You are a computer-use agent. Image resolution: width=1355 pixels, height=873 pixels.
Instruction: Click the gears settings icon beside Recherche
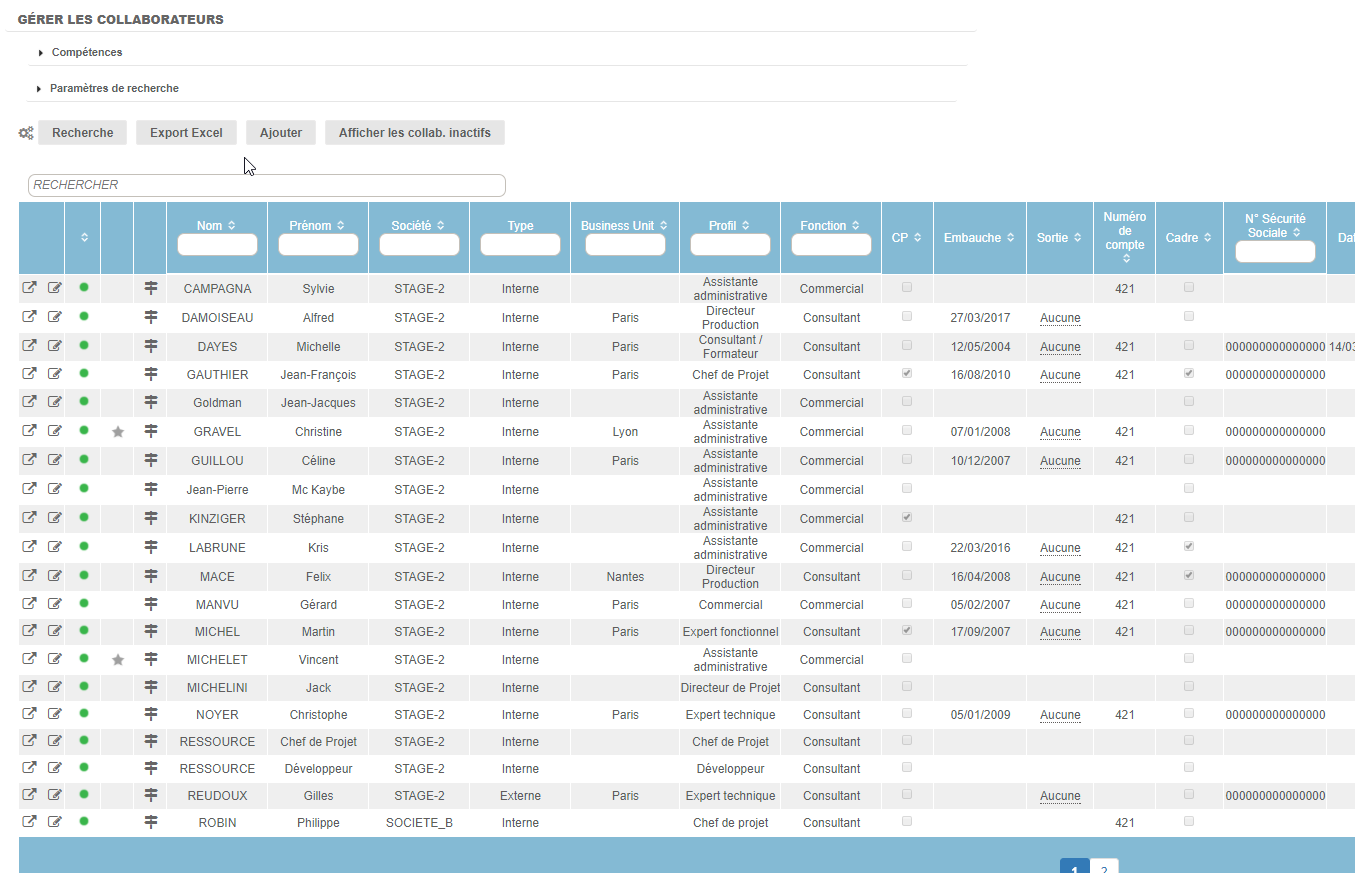coord(26,133)
